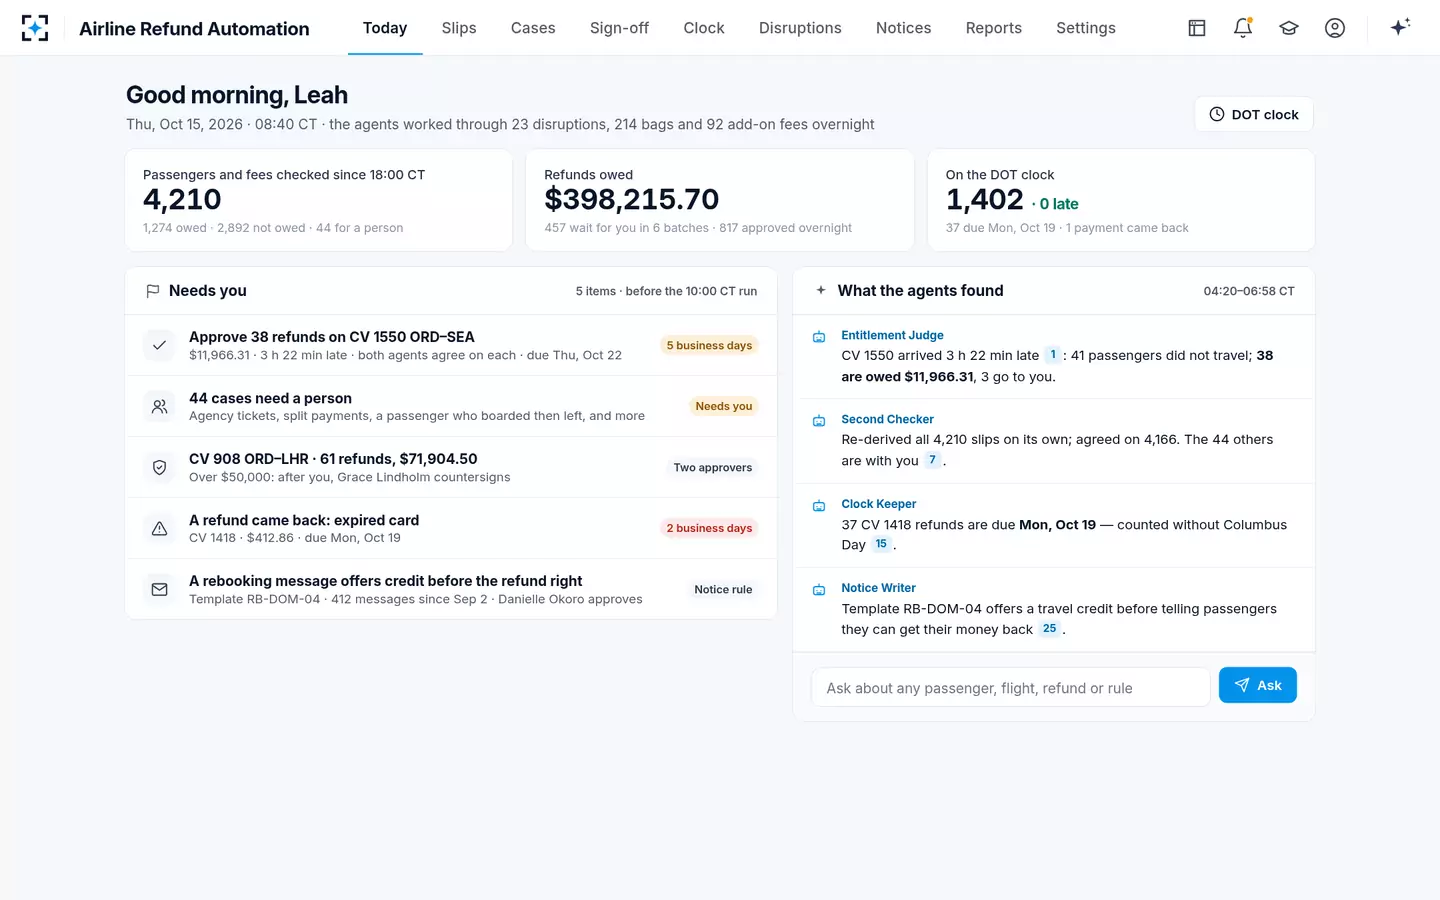Image resolution: width=1440 pixels, height=900 pixels.
Task: Open the Cases tab
Action: tap(533, 28)
